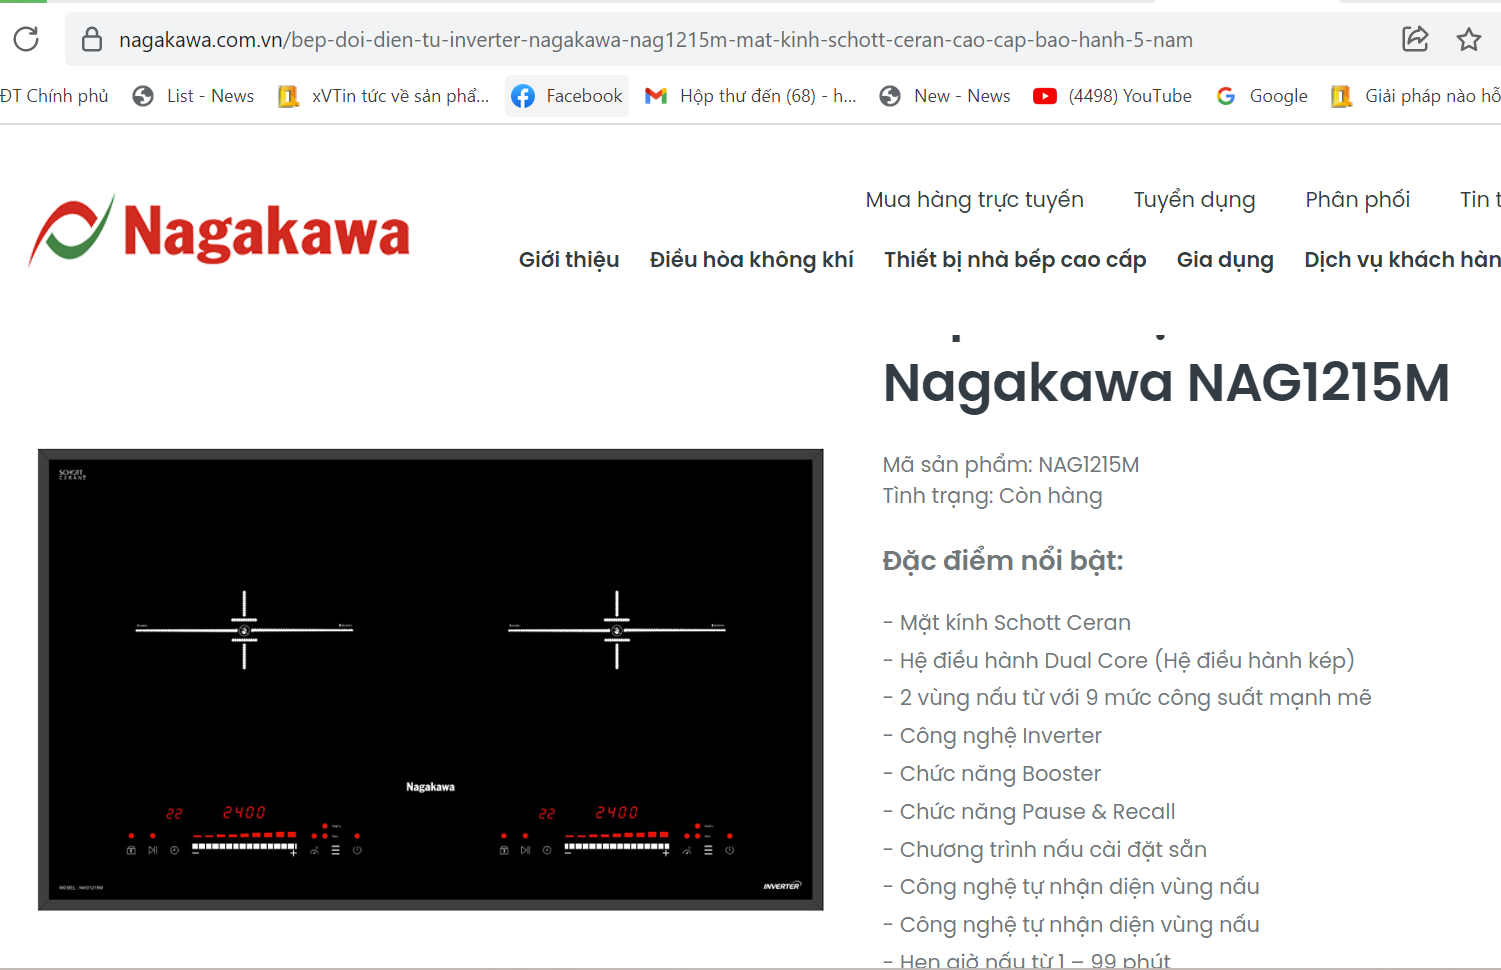Image resolution: width=1501 pixels, height=970 pixels.
Task: Click the share page icon
Action: tap(1415, 39)
